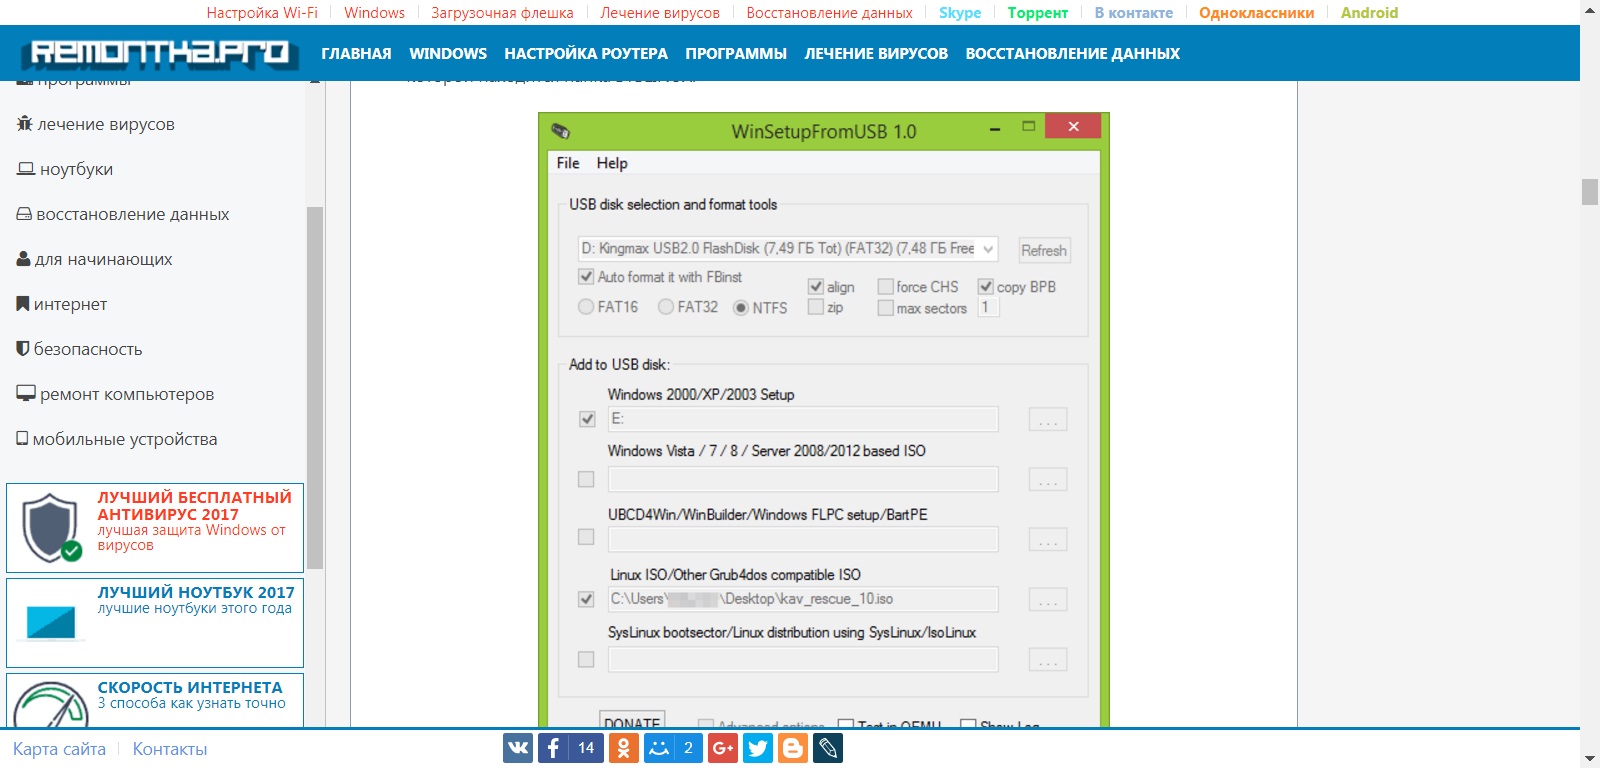Go to the безопасность sidebar category
This screenshot has height=768, width=1600.
click(x=88, y=349)
